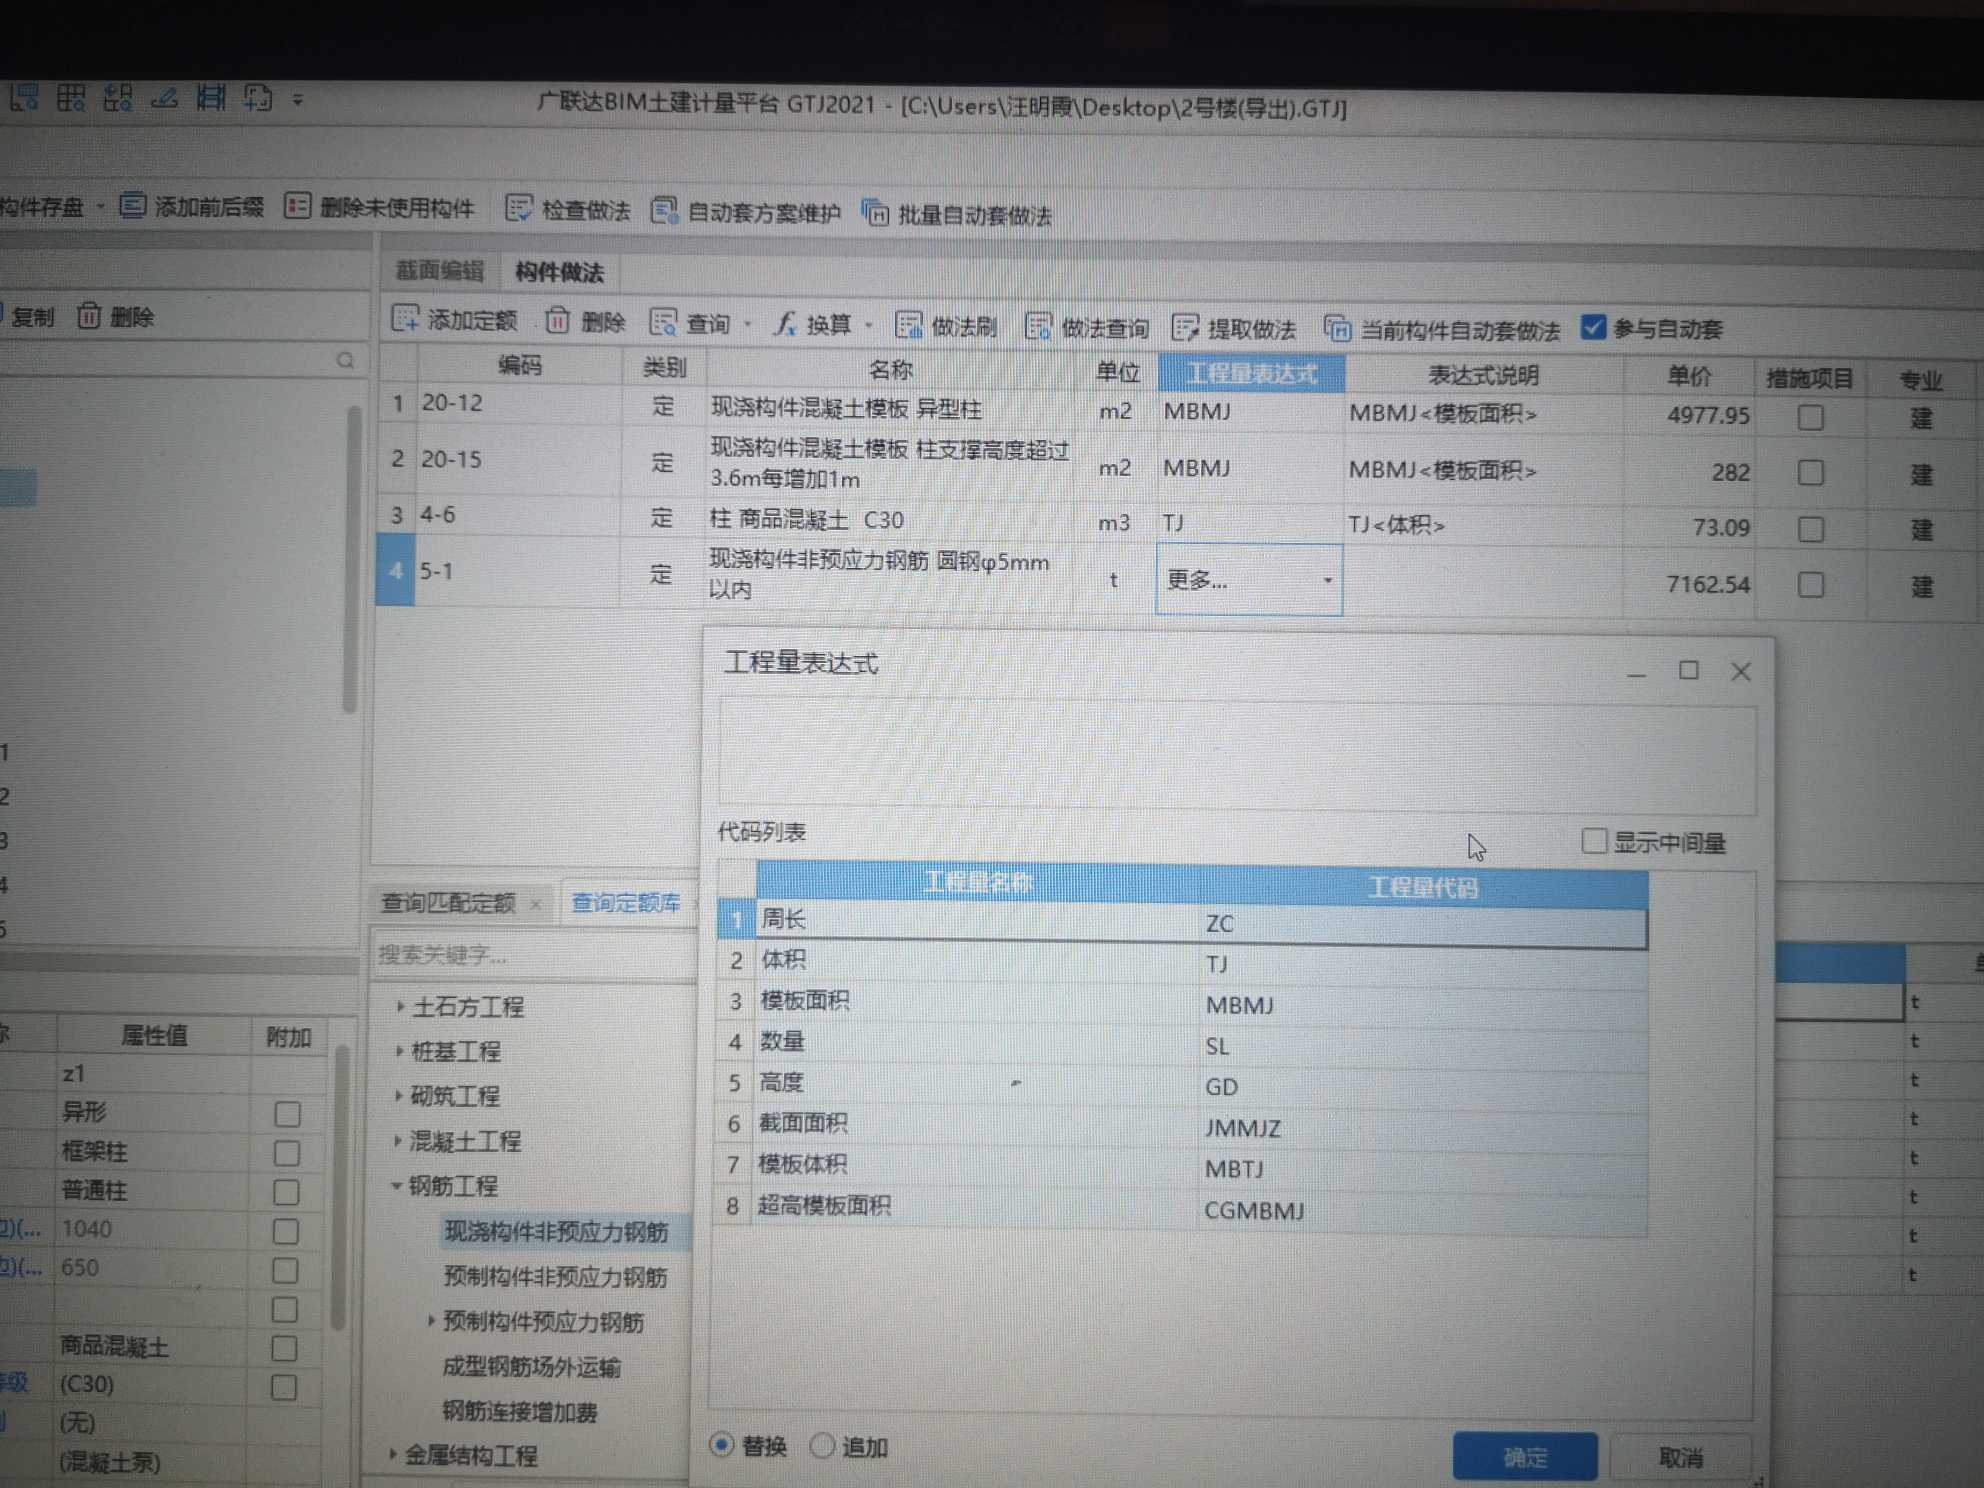Check 措施项目 for row 20-12
This screenshot has height=1488, width=1984.
1810,417
